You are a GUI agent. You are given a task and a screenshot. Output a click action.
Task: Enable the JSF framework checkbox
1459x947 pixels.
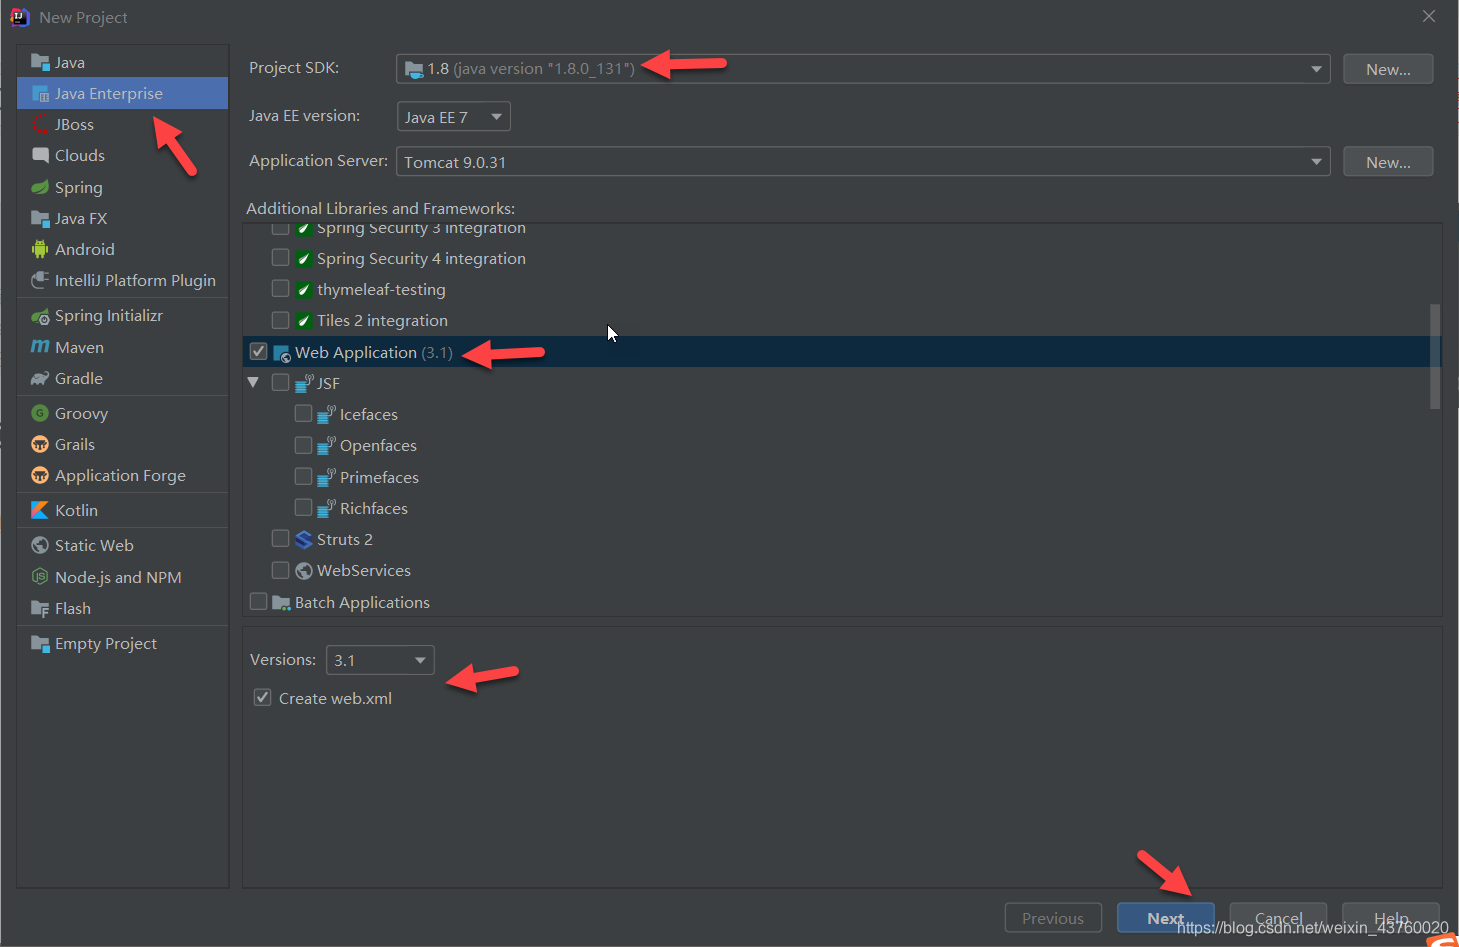pyautogui.click(x=280, y=383)
